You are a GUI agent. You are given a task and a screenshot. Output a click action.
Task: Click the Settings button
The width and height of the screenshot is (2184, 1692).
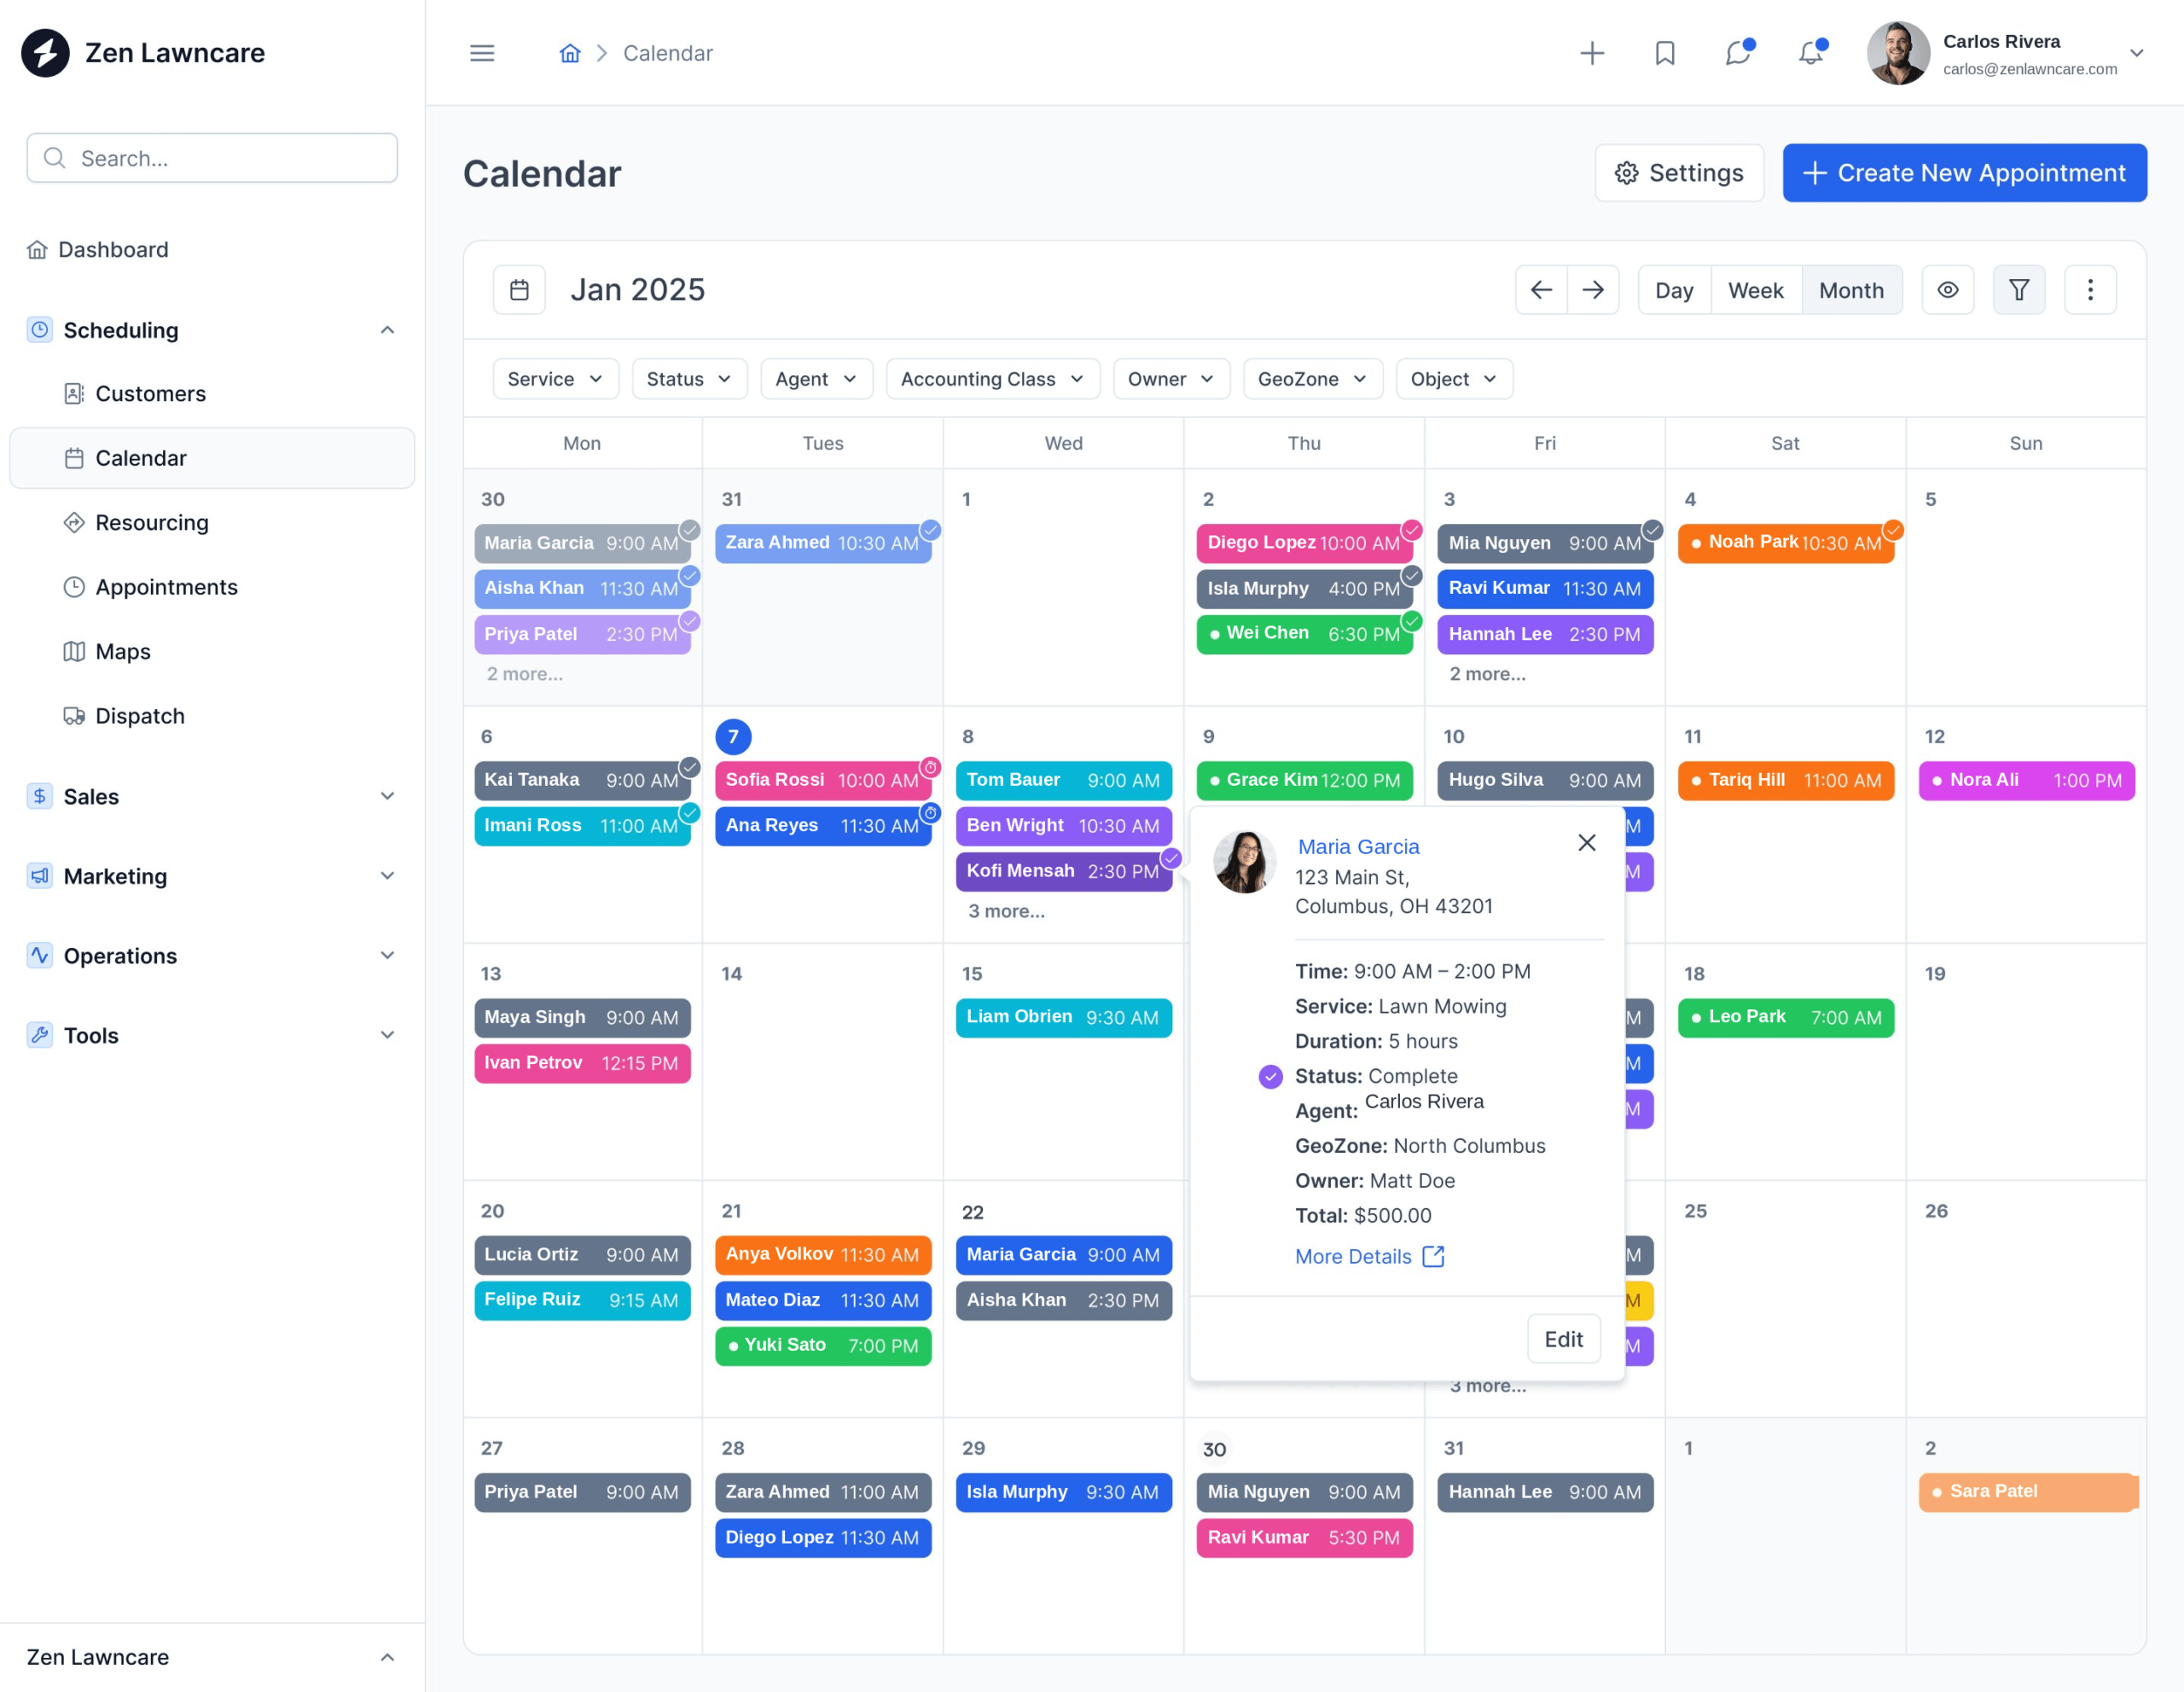1679,173
